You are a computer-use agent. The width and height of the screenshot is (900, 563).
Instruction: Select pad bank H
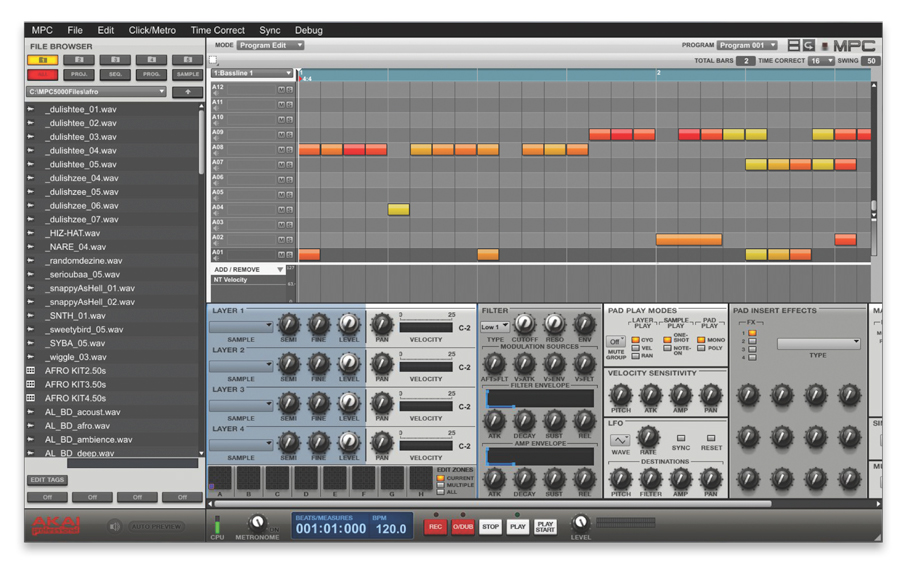click(421, 481)
